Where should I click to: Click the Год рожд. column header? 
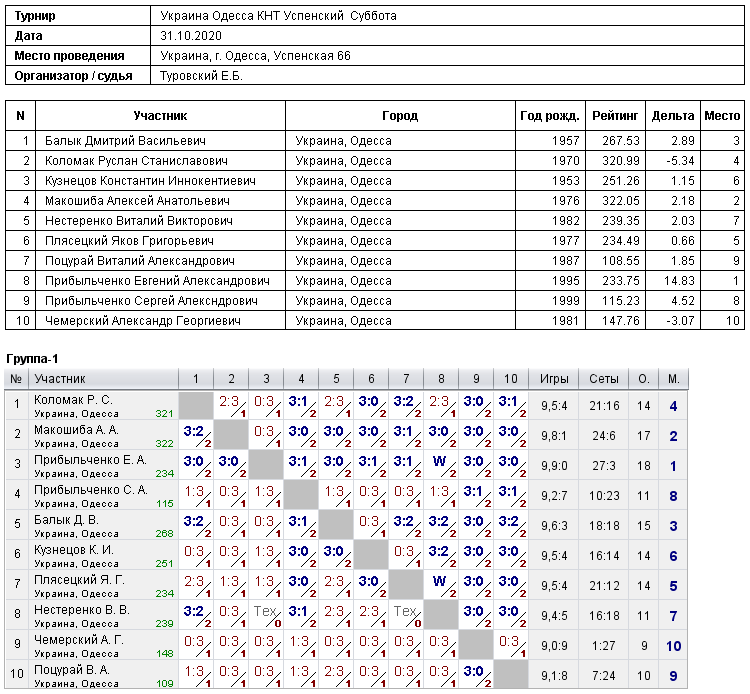(550, 116)
